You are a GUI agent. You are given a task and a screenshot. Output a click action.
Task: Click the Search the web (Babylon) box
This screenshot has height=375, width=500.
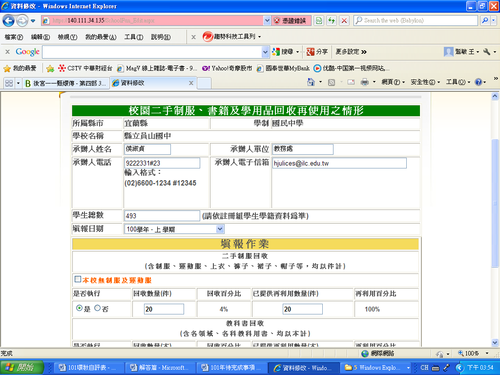pyautogui.click(x=415, y=21)
